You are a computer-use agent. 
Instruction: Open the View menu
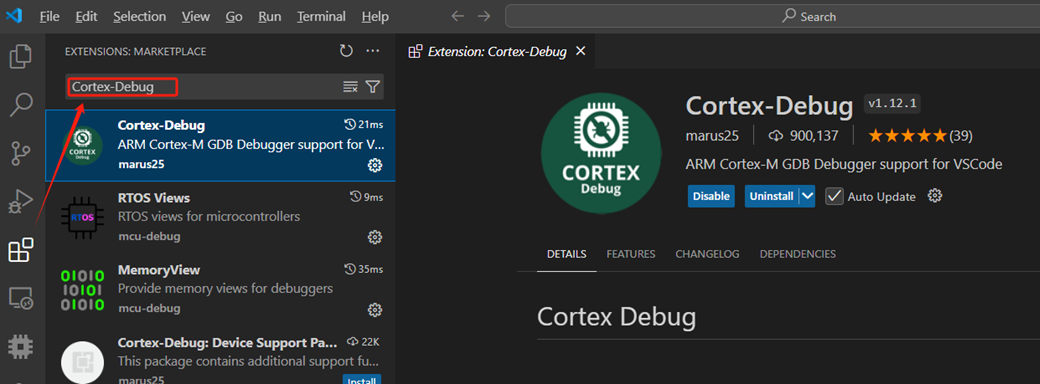pos(196,17)
